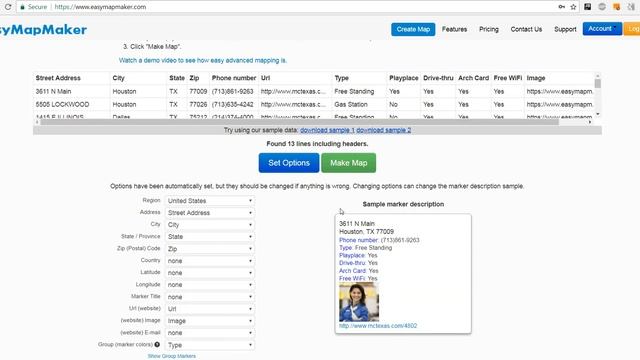Open the Latitude dropdown
The width and height of the screenshot is (640, 360).
[210, 273]
